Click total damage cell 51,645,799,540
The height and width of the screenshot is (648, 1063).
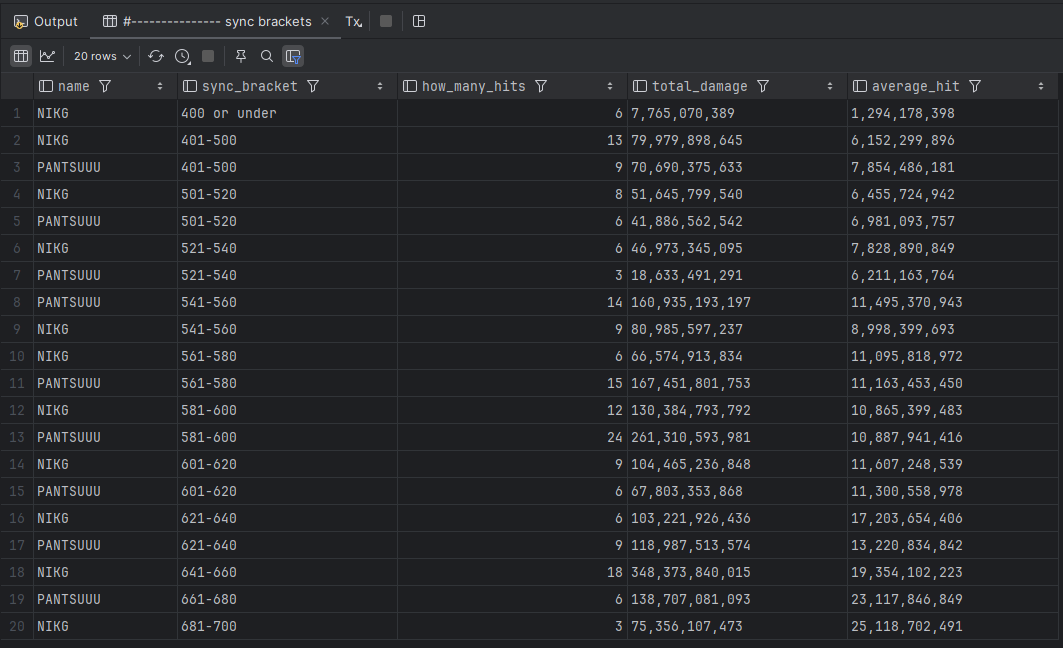[x=737, y=195]
